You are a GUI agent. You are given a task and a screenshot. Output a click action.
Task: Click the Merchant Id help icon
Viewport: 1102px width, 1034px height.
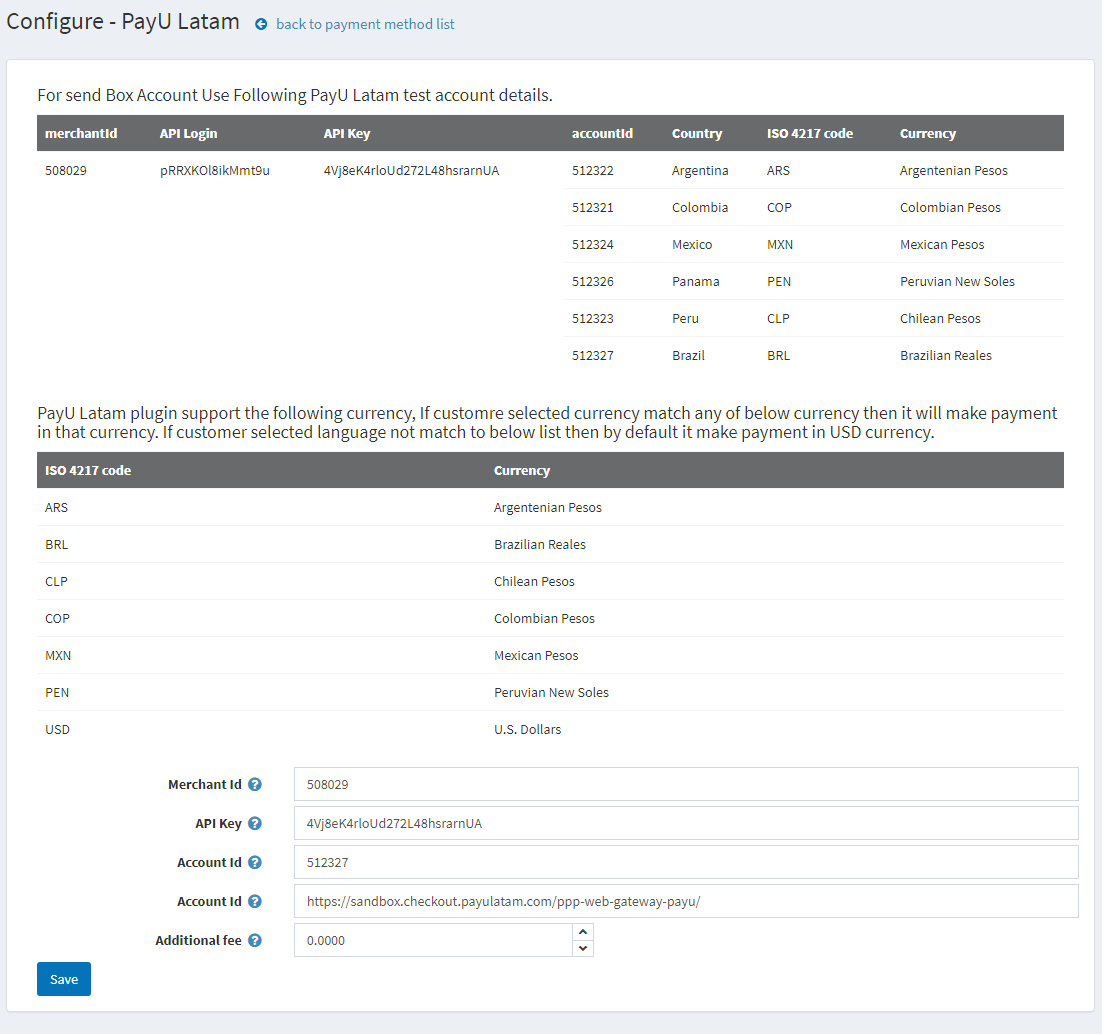pyautogui.click(x=255, y=784)
